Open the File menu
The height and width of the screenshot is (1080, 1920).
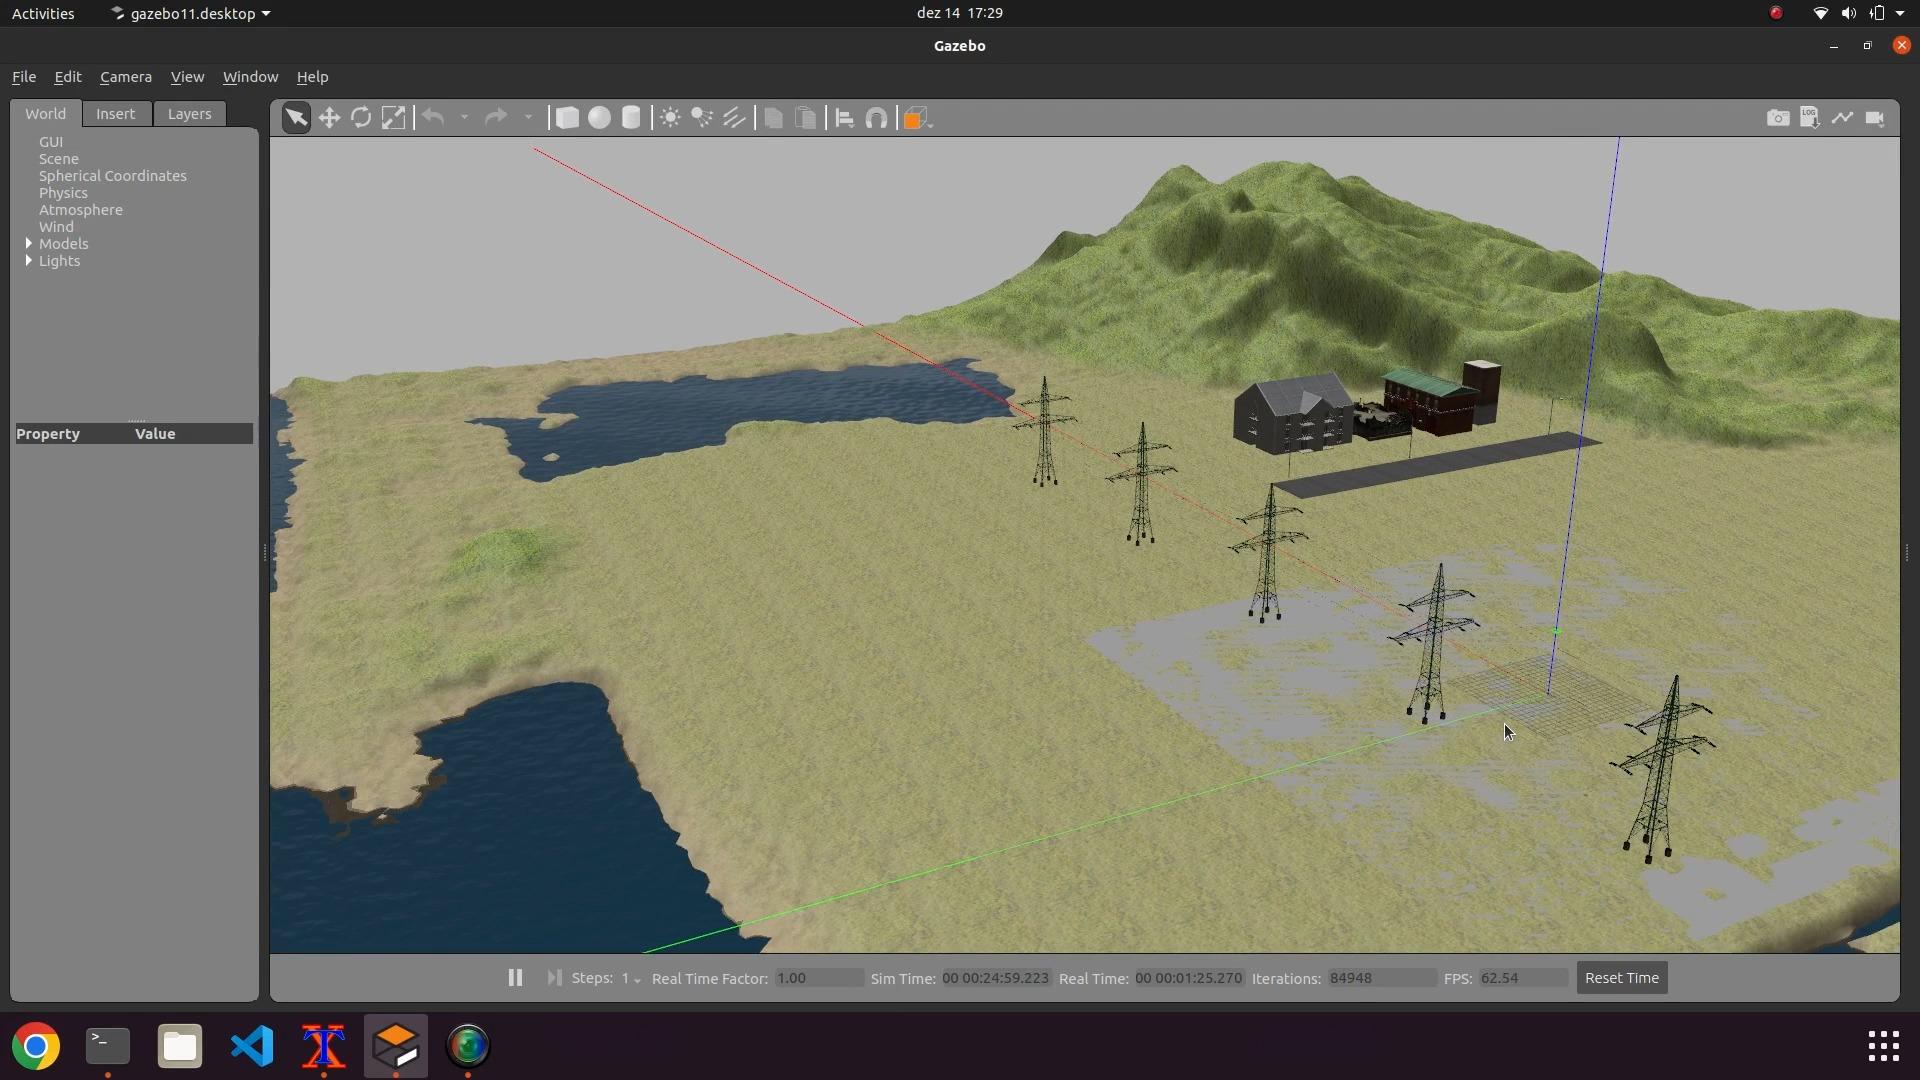pyautogui.click(x=24, y=77)
